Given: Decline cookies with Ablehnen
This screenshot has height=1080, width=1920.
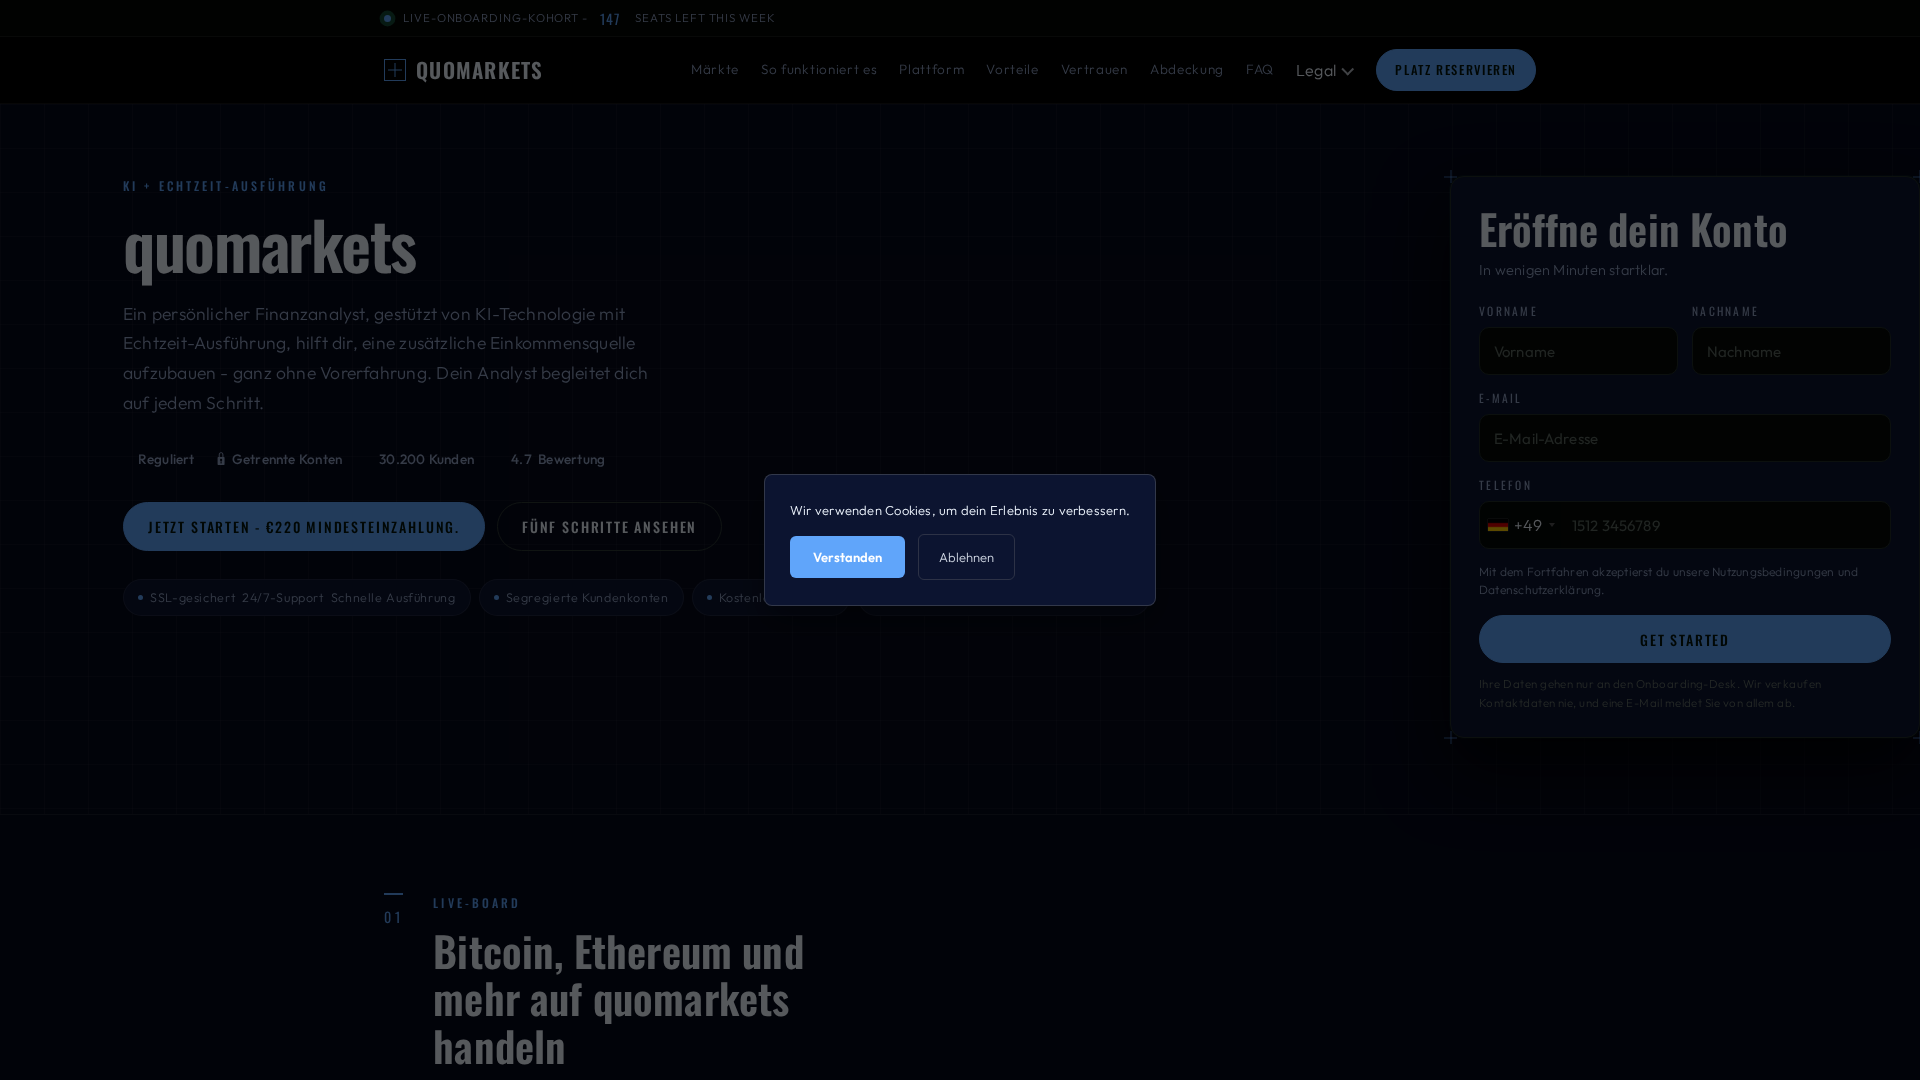Looking at the screenshot, I should click(x=966, y=557).
